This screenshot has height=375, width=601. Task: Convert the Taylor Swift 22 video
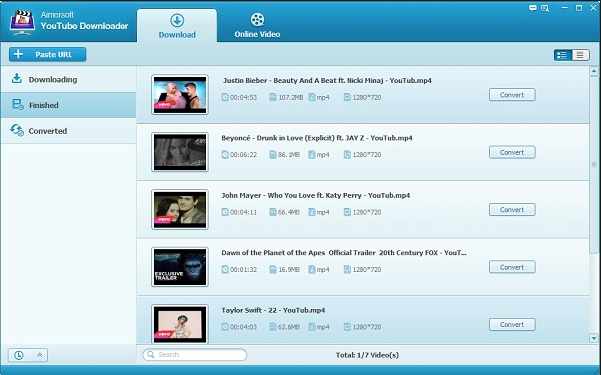click(x=512, y=324)
